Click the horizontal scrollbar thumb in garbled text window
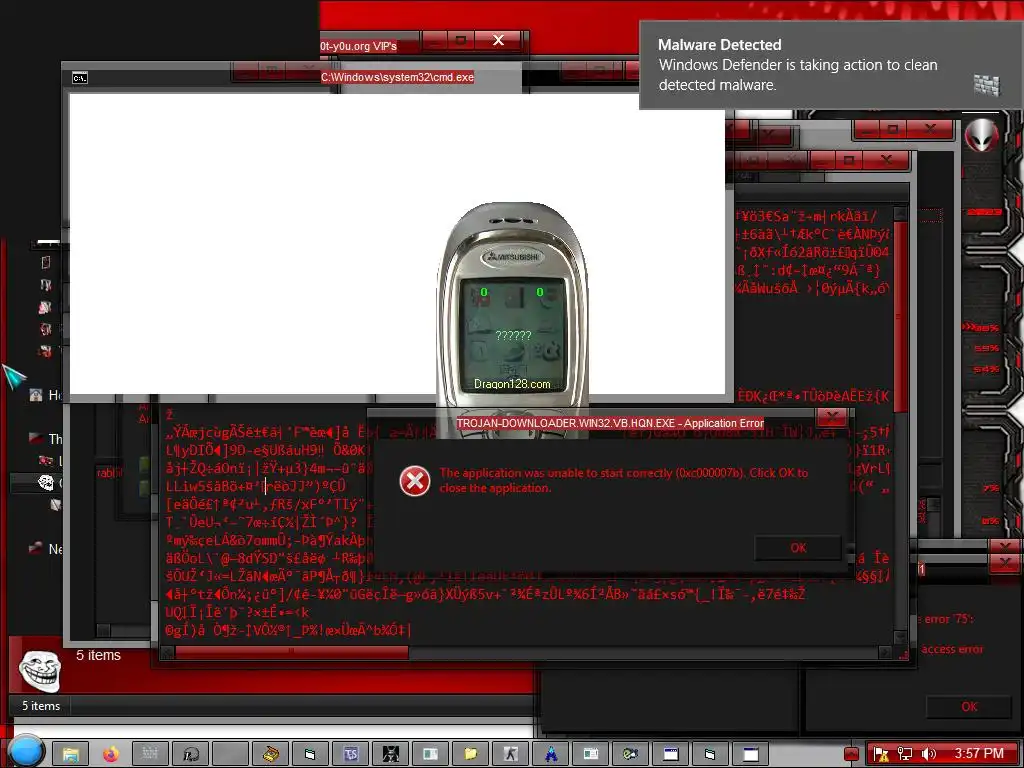Image resolution: width=1024 pixels, height=768 pixels. click(x=291, y=652)
